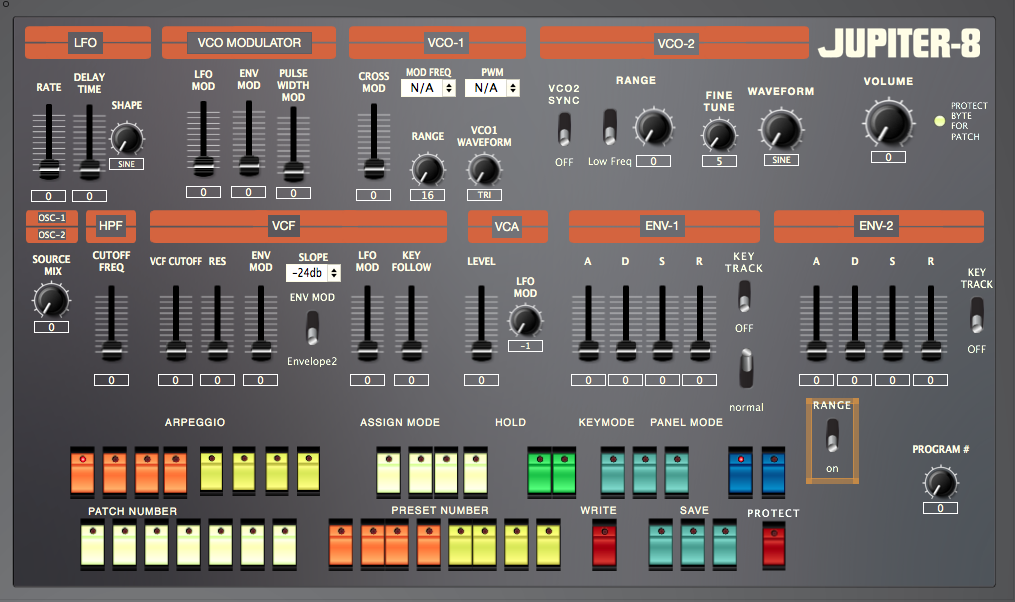Click the red Write button
Screen dimensions: 1015x602
(605, 545)
